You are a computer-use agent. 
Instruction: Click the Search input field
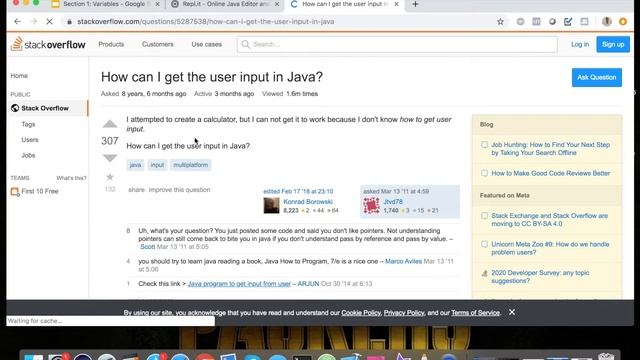pyautogui.click(x=397, y=44)
